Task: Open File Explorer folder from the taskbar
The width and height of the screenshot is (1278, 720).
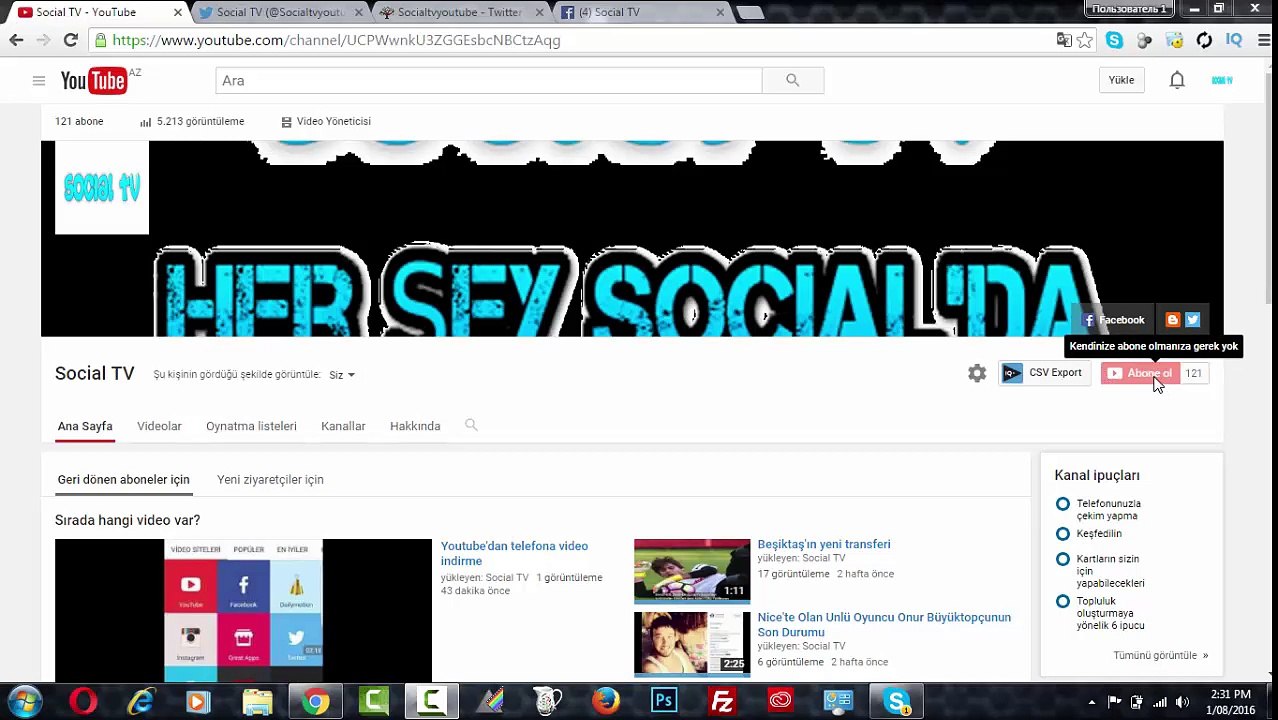Action: coord(257,701)
